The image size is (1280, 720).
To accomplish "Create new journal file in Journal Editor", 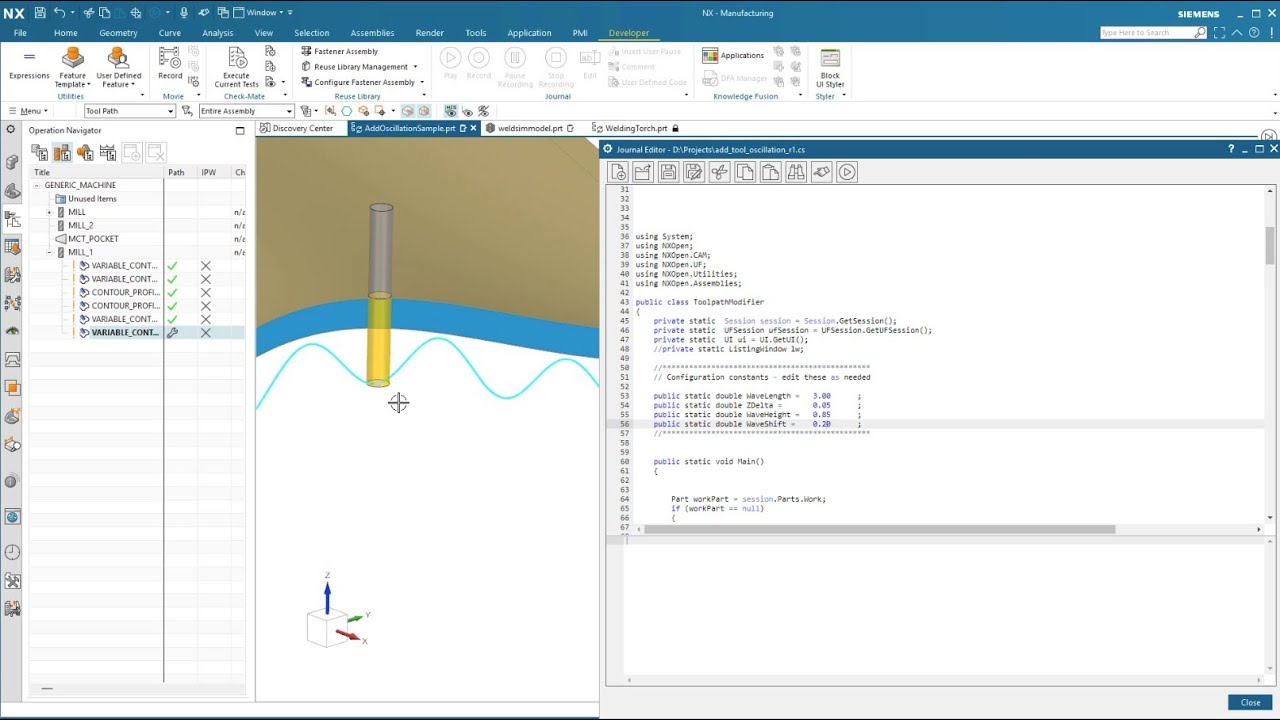I will click(x=618, y=172).
